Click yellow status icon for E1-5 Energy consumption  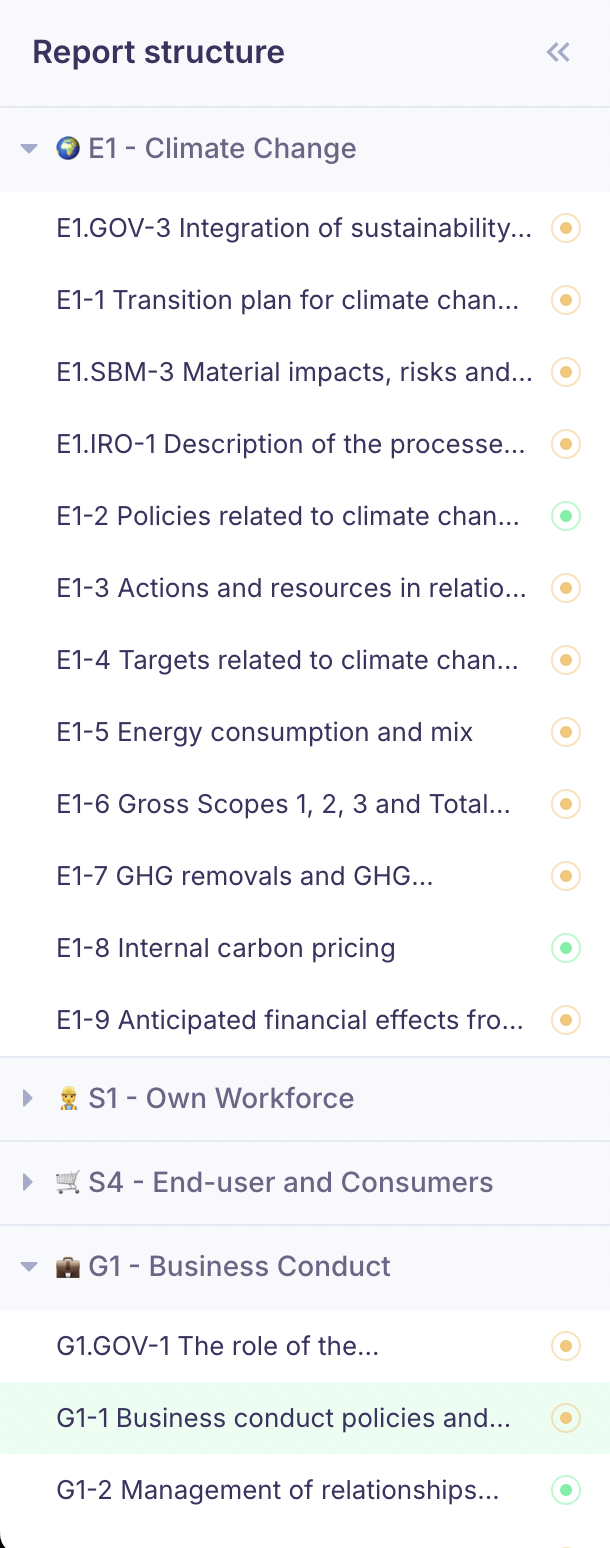[x=566, y=732]
